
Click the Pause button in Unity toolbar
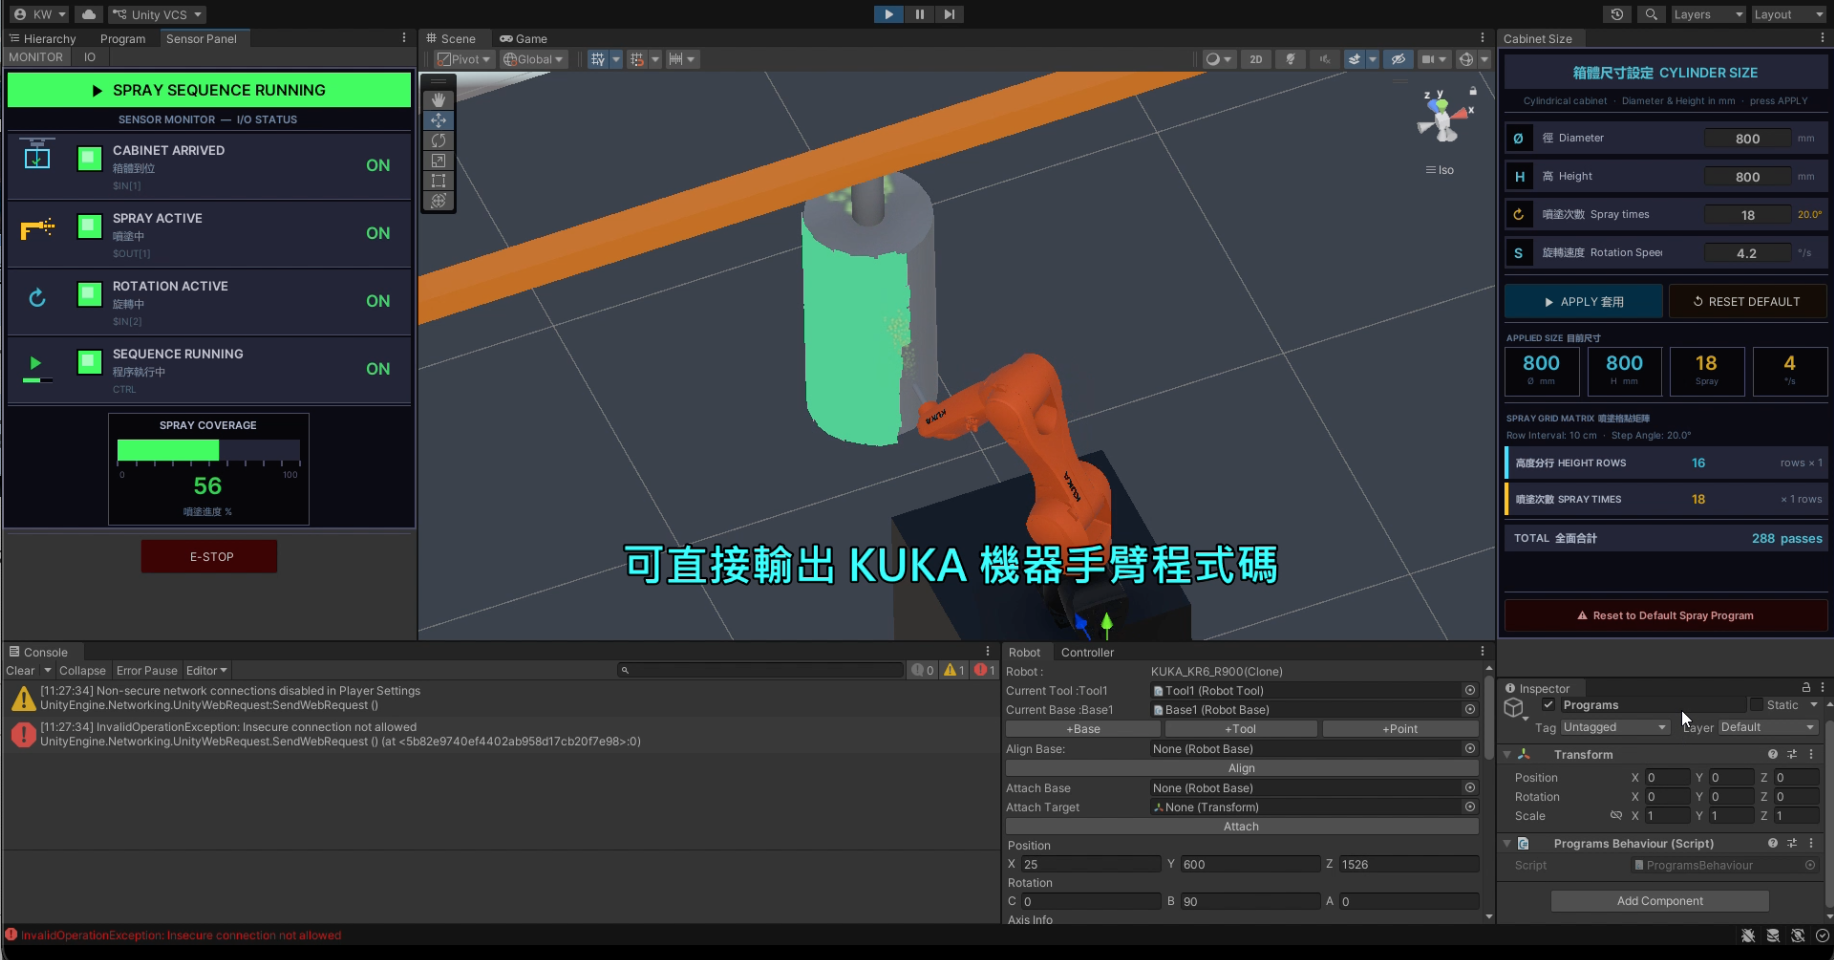pyautogui.click(x=919, y=14)
